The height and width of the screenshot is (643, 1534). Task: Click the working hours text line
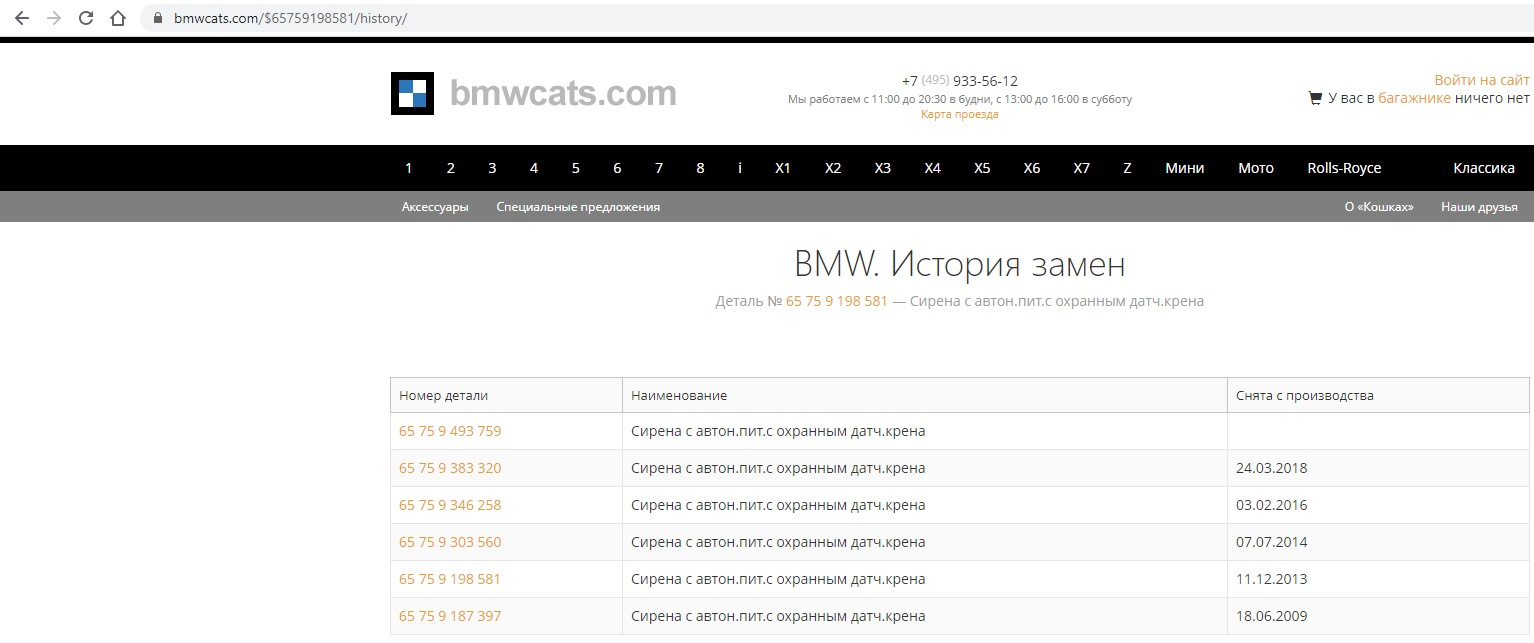click(960, 99)
